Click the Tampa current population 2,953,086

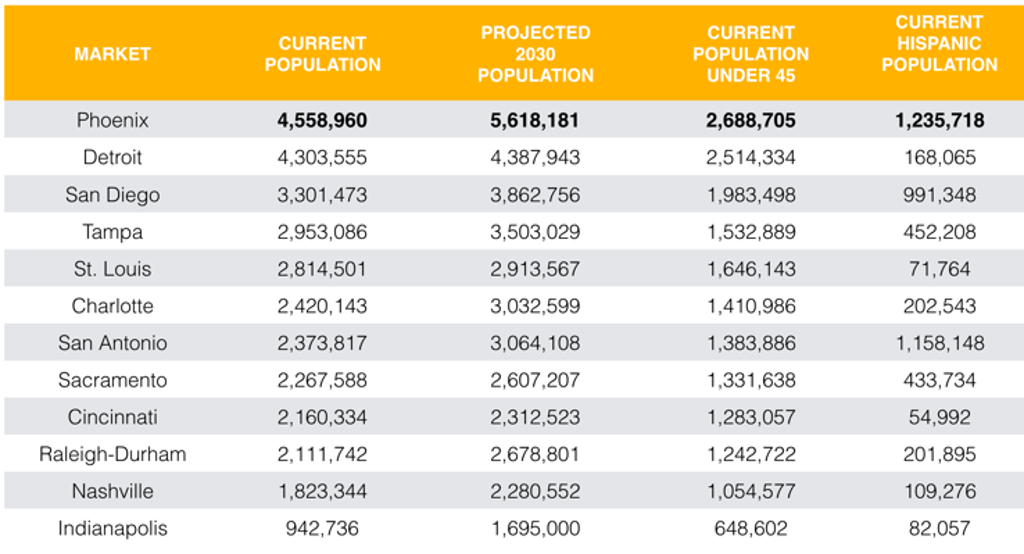pos(322,232)
